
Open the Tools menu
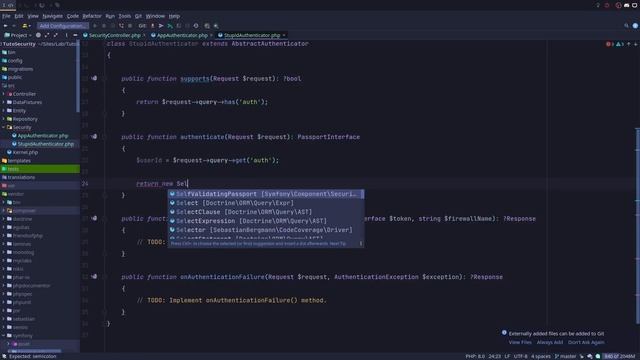124,16
